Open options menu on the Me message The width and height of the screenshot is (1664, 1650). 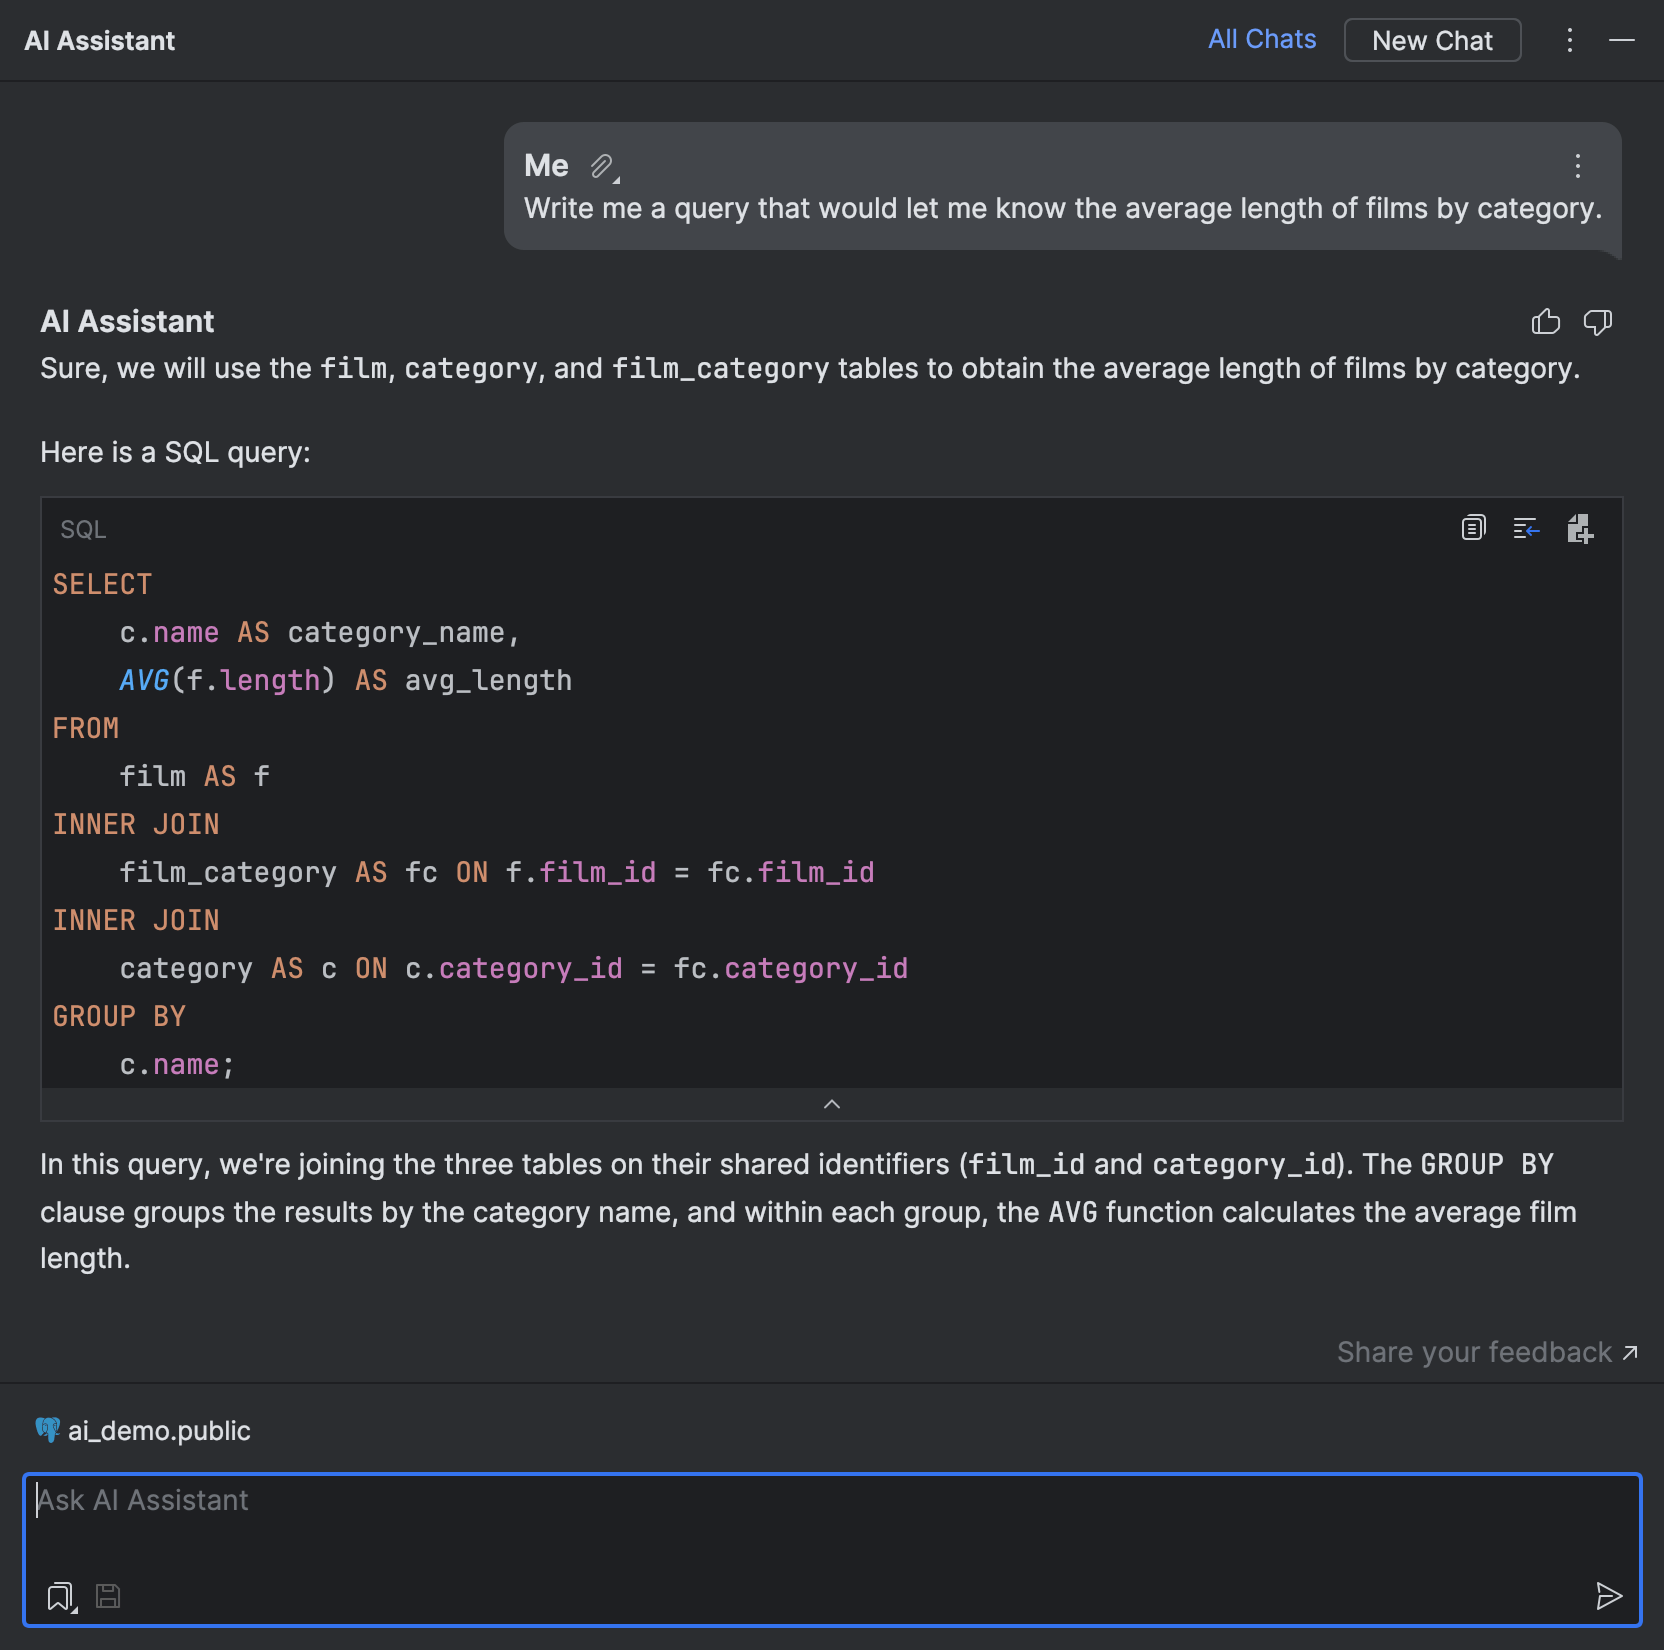pos(1577,167)
